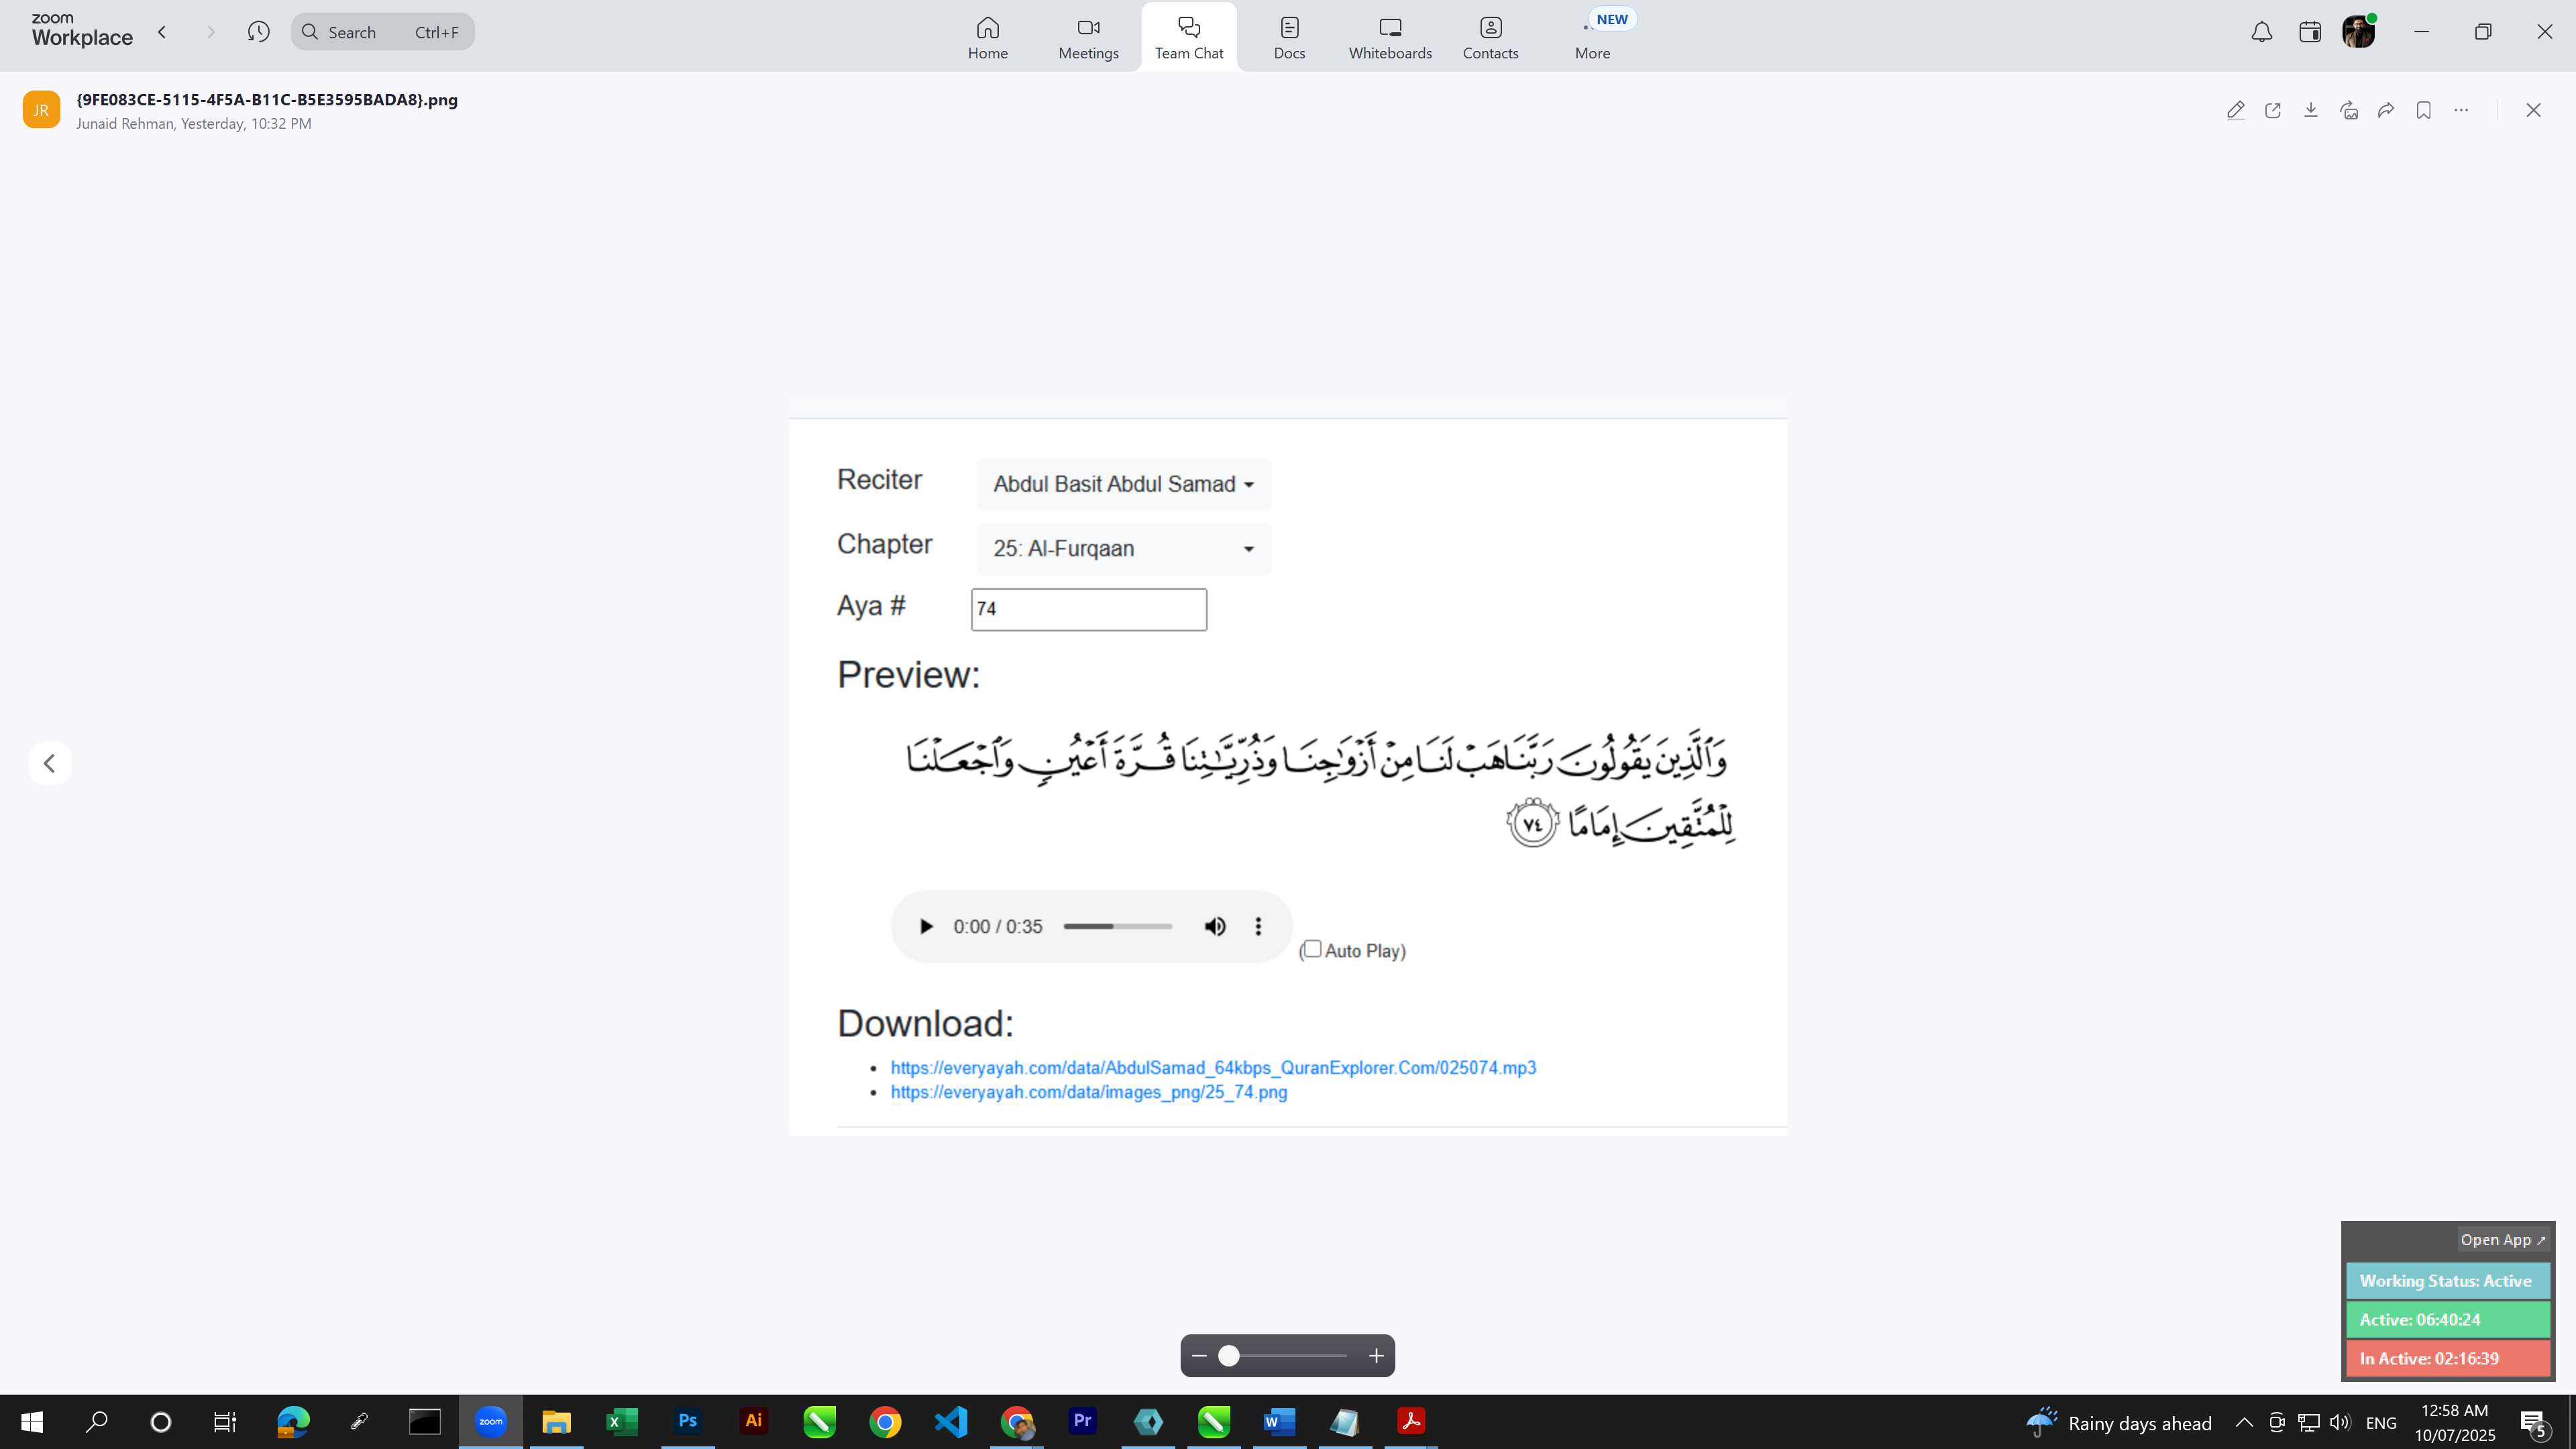
Task: Download the PNG image
Action: [2311, 110]
